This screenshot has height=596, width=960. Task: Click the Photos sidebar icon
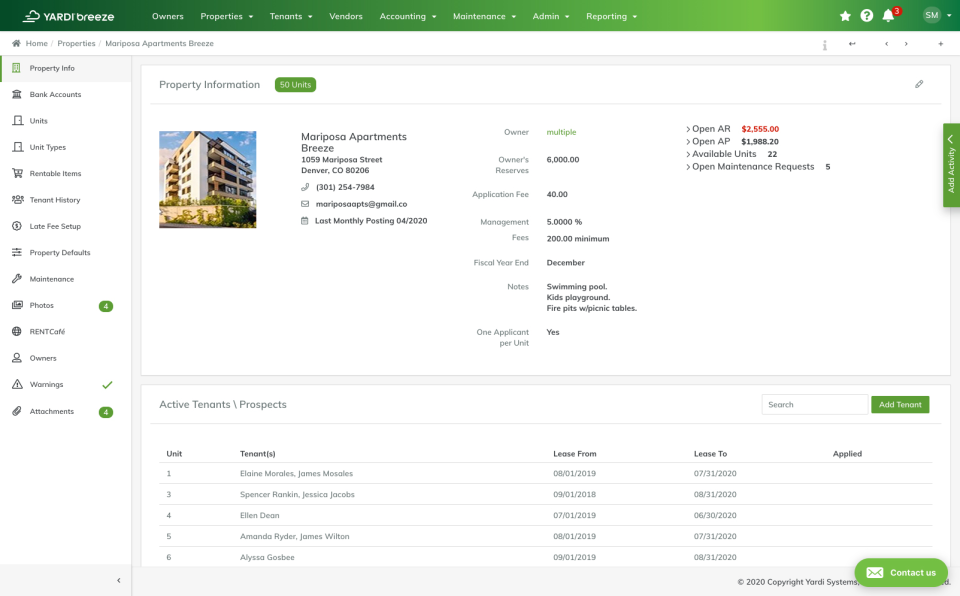(x=17, y=305)
